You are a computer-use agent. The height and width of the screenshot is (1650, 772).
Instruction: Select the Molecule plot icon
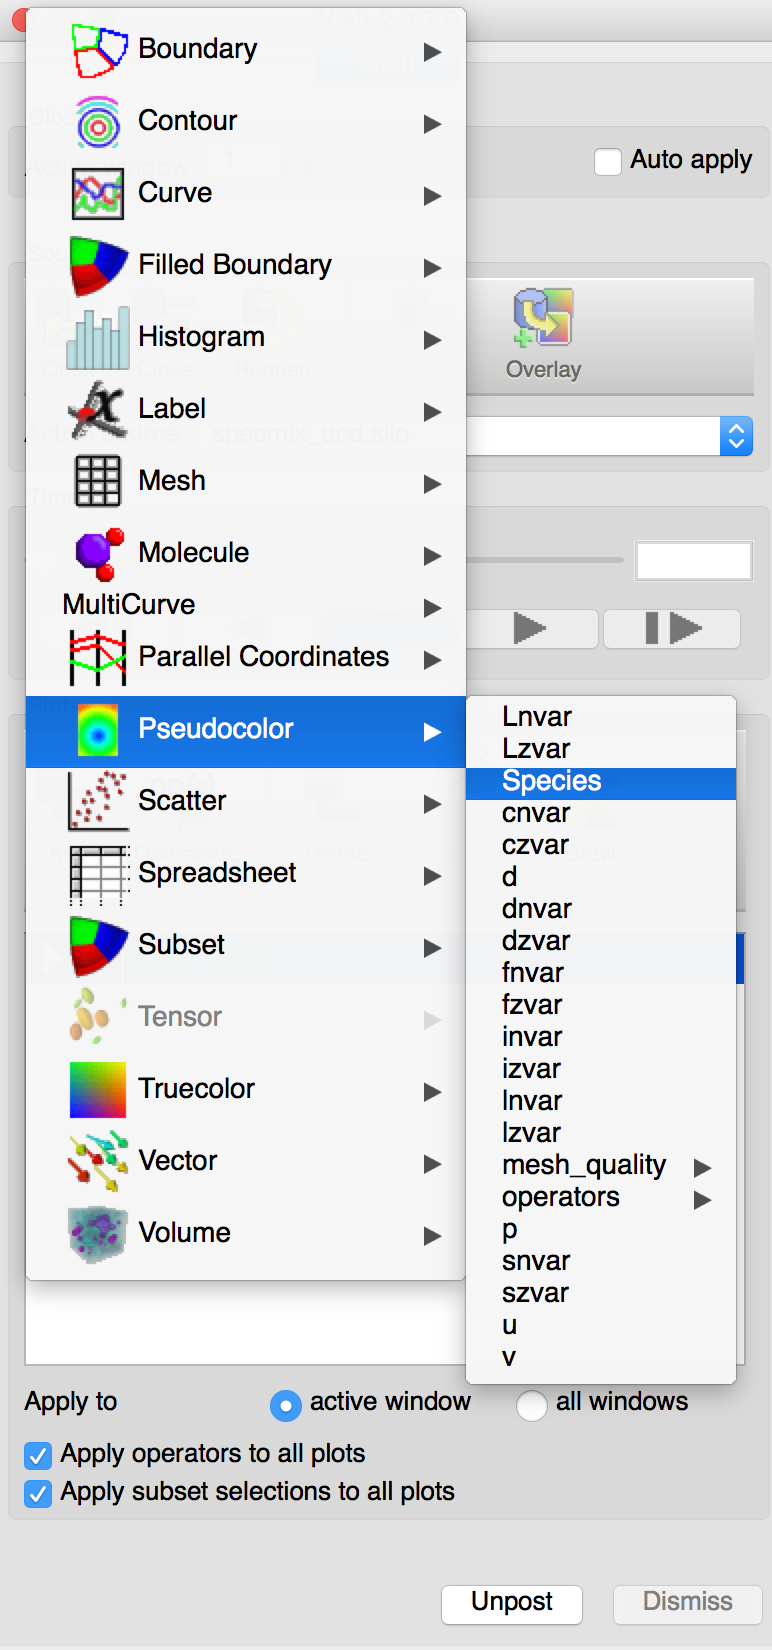(x=99, y=554)
